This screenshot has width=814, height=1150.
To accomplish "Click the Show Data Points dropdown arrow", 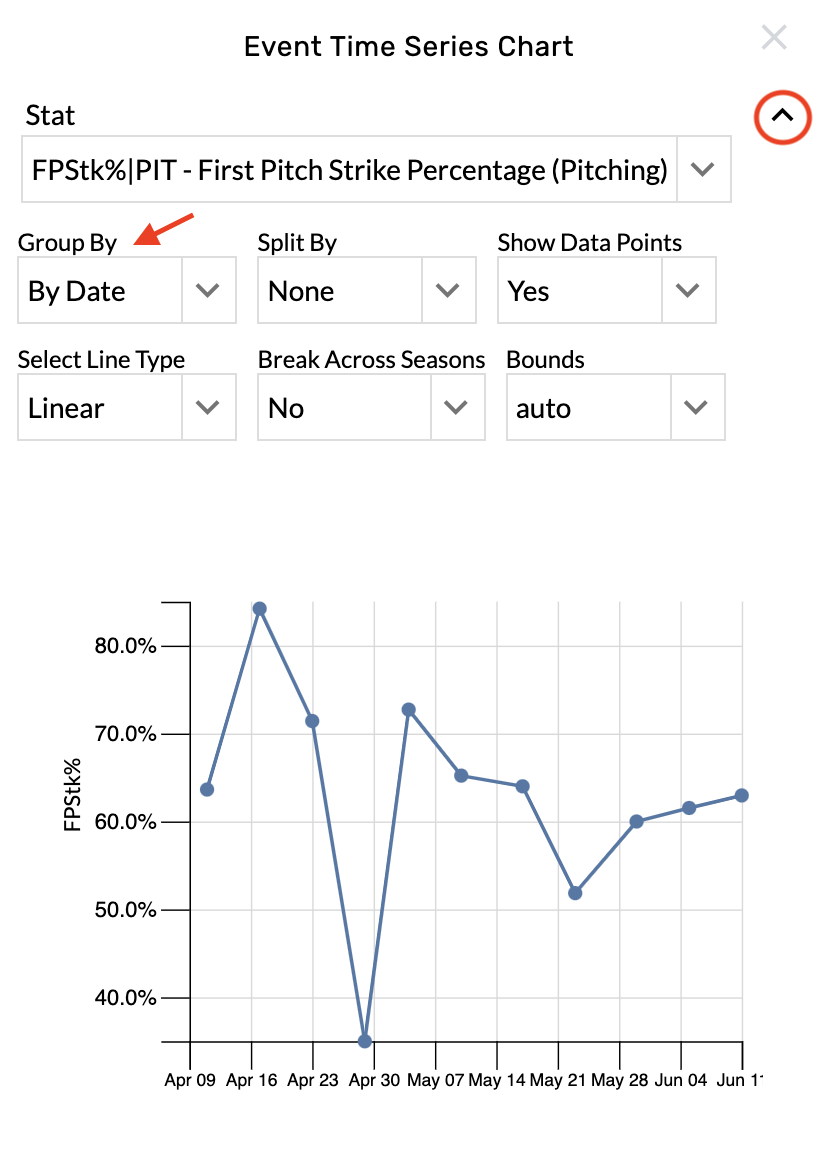I will point(687,290).
